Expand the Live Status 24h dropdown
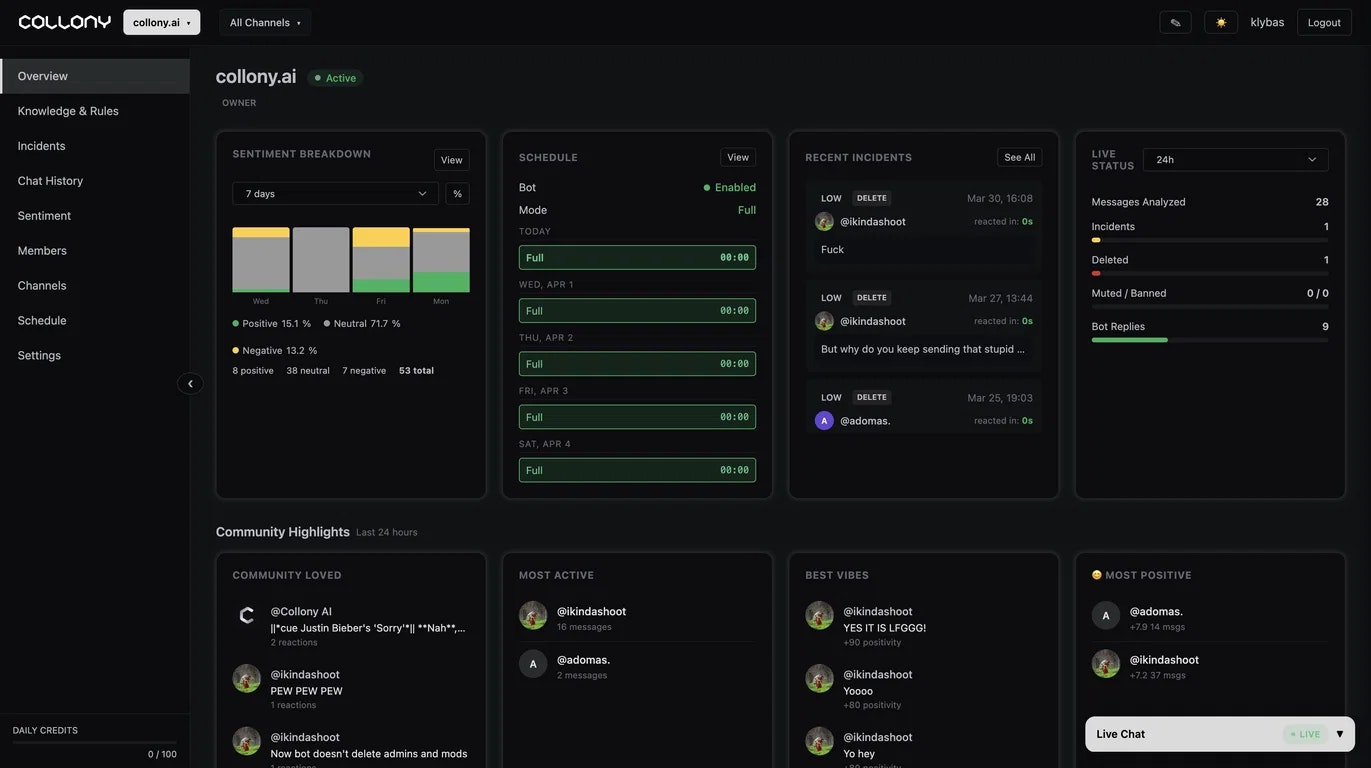The image size is (1371, 768). coord(1235,159)
